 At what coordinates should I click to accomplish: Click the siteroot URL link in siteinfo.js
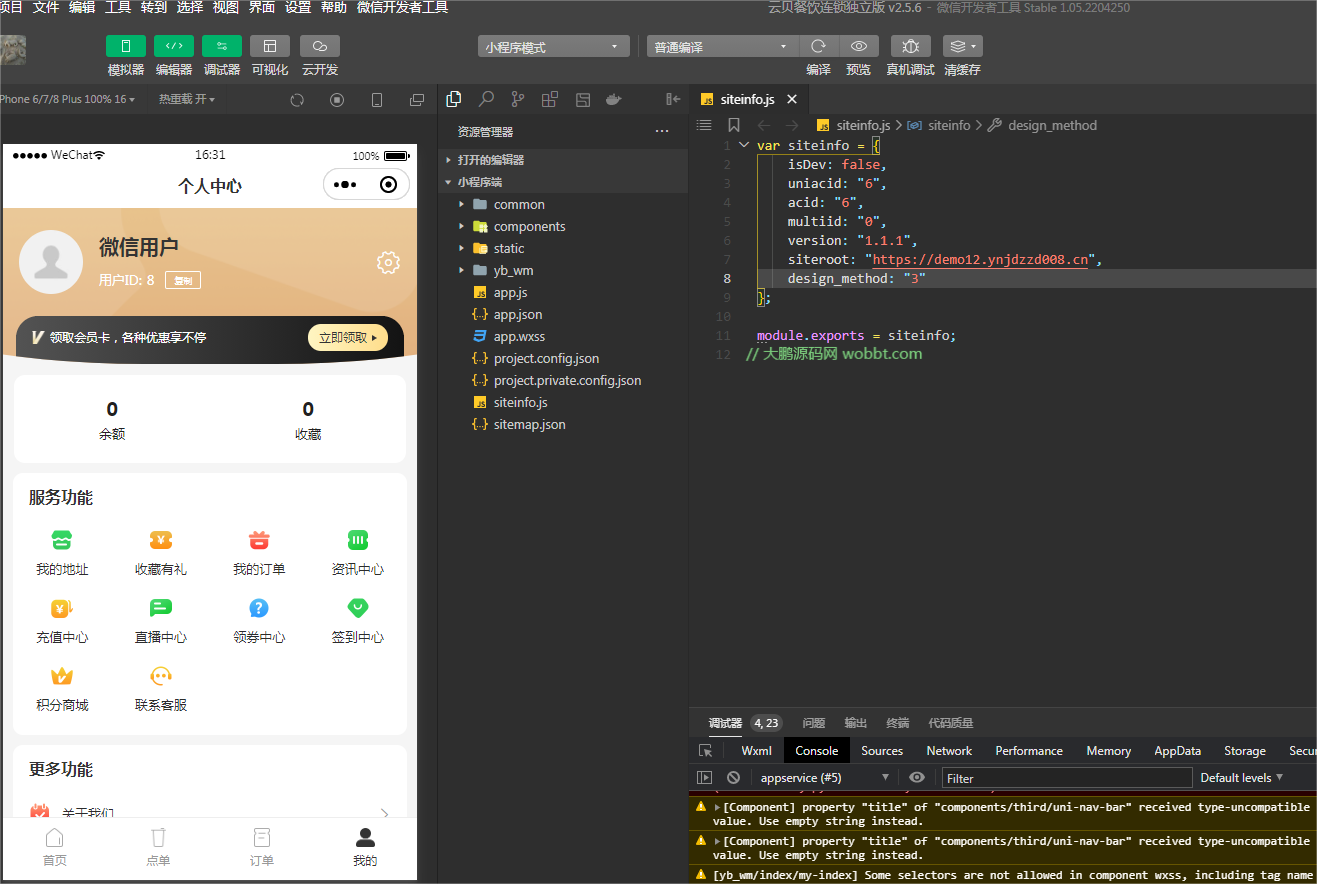point(980,259)
